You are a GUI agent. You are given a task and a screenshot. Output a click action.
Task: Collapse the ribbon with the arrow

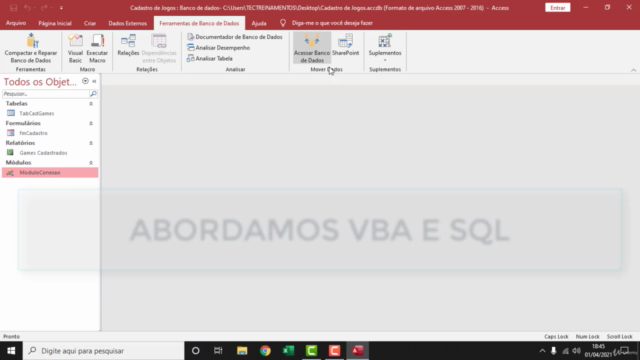633,70
